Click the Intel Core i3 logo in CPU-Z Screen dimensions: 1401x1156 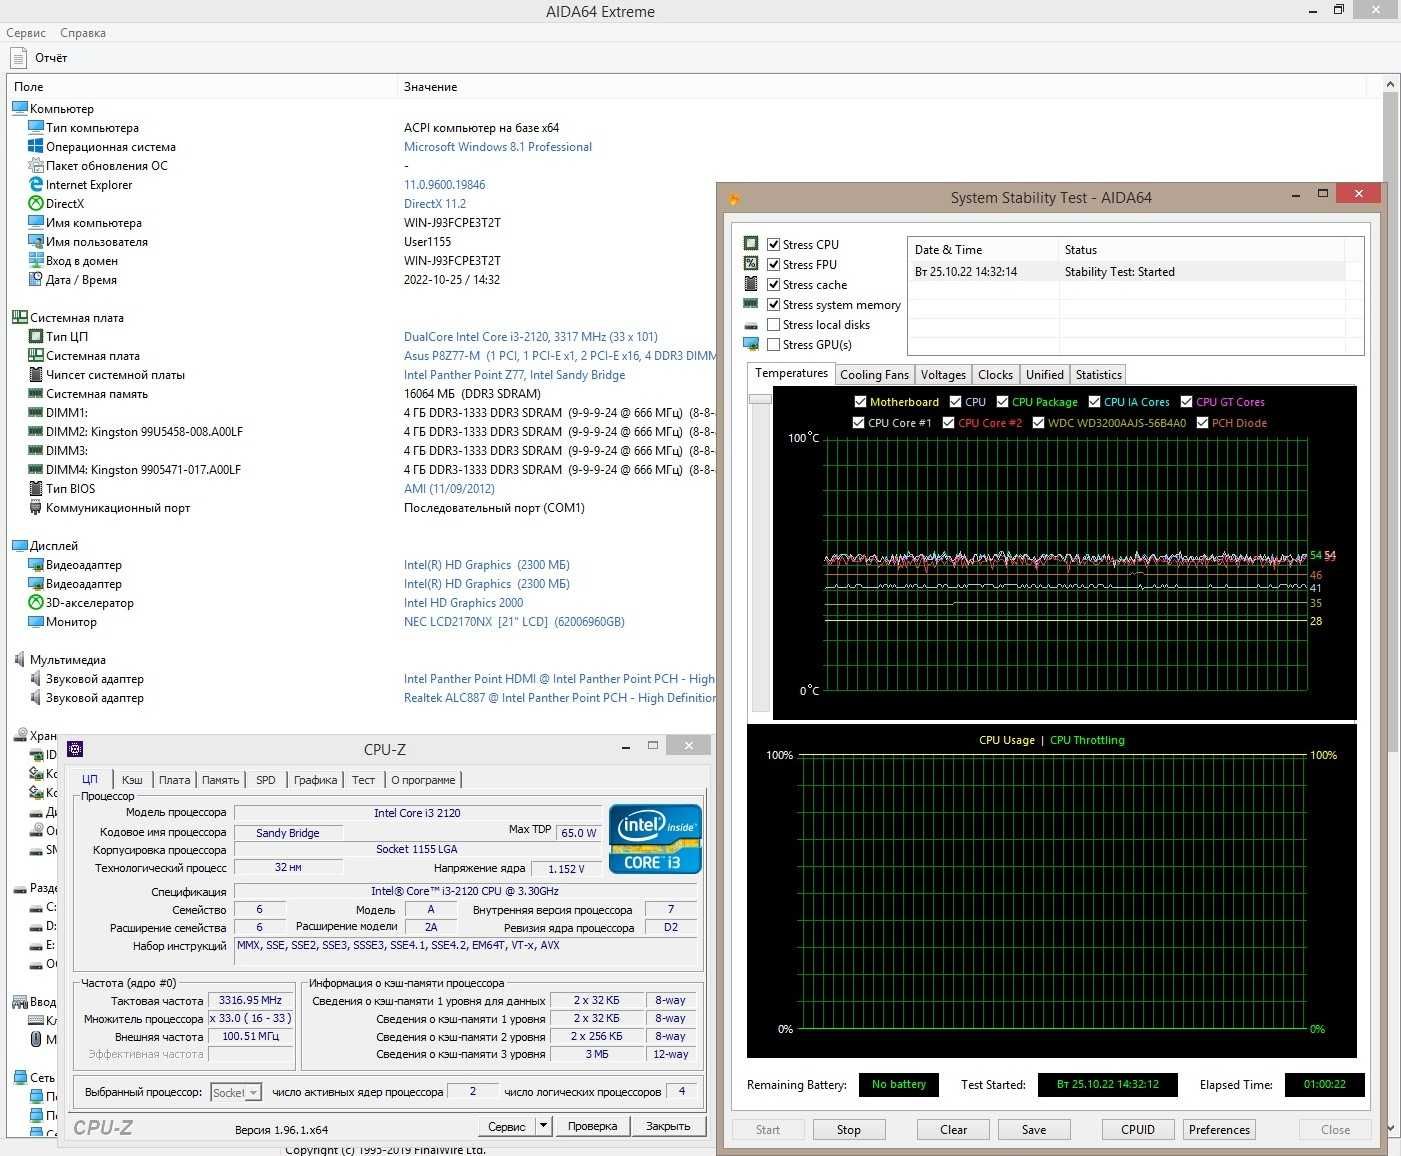[655, 839]
